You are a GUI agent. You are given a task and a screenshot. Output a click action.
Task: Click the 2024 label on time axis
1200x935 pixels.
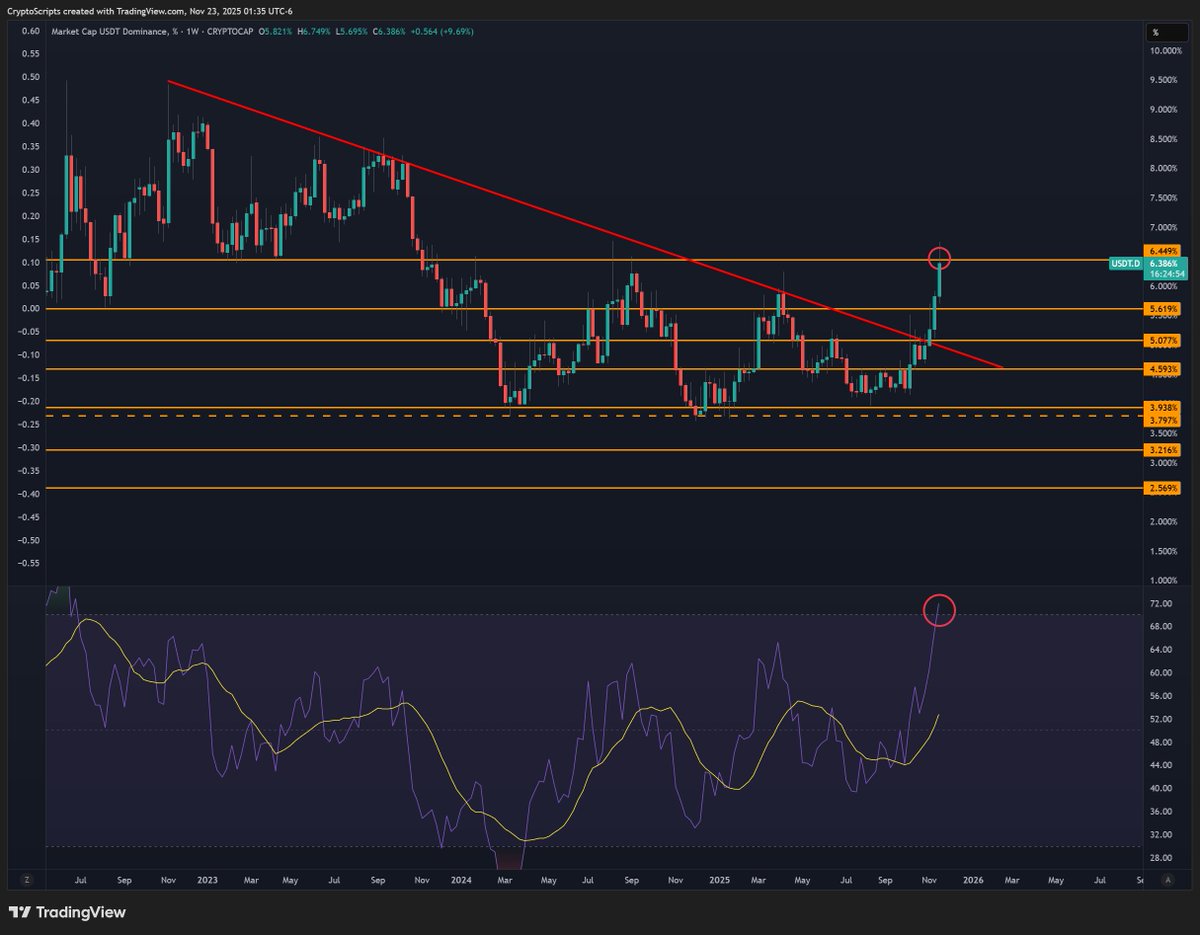(x=463, y=880)
